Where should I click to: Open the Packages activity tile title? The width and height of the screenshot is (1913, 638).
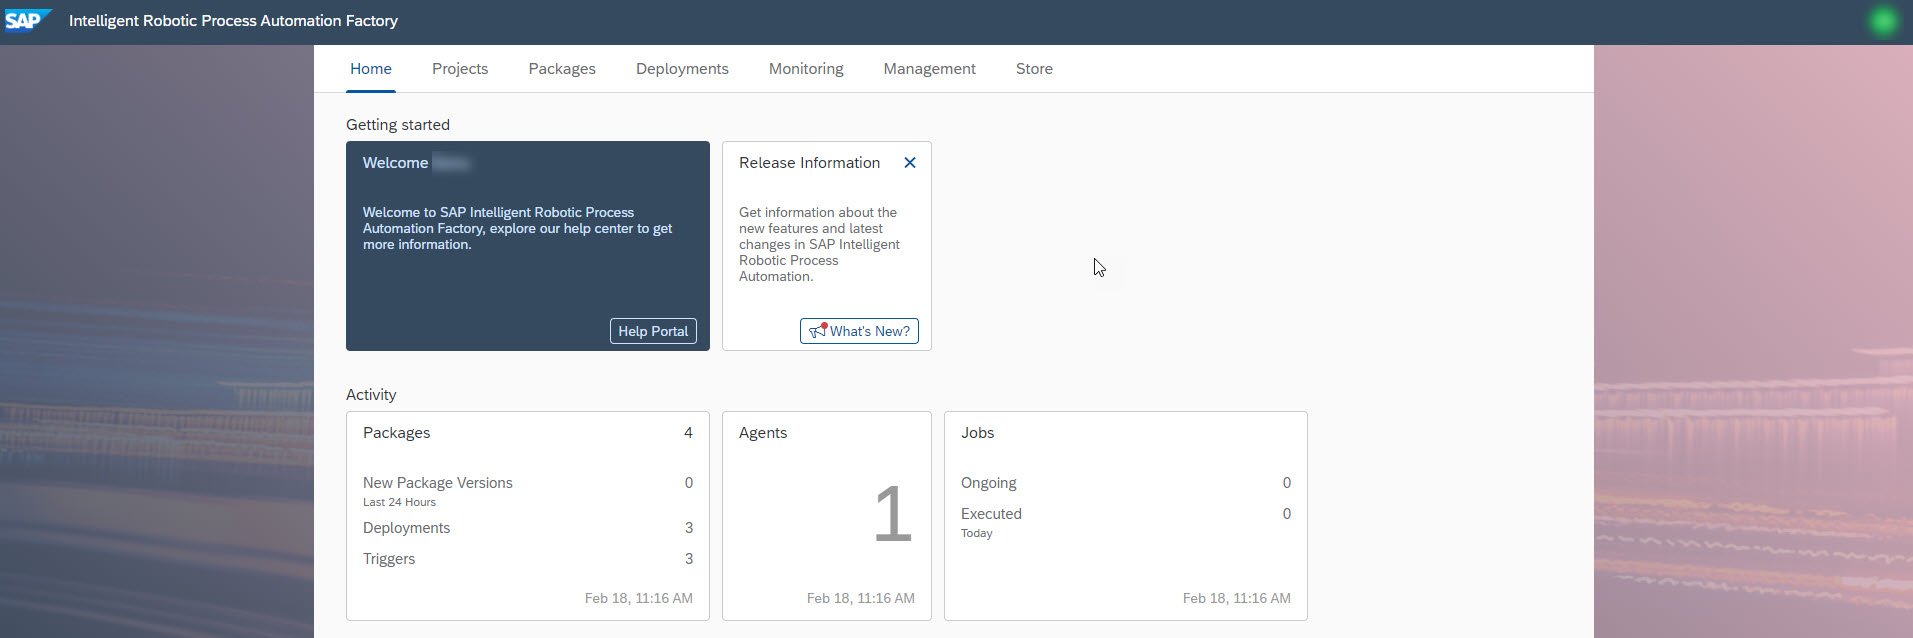click(x=397, y=433)
